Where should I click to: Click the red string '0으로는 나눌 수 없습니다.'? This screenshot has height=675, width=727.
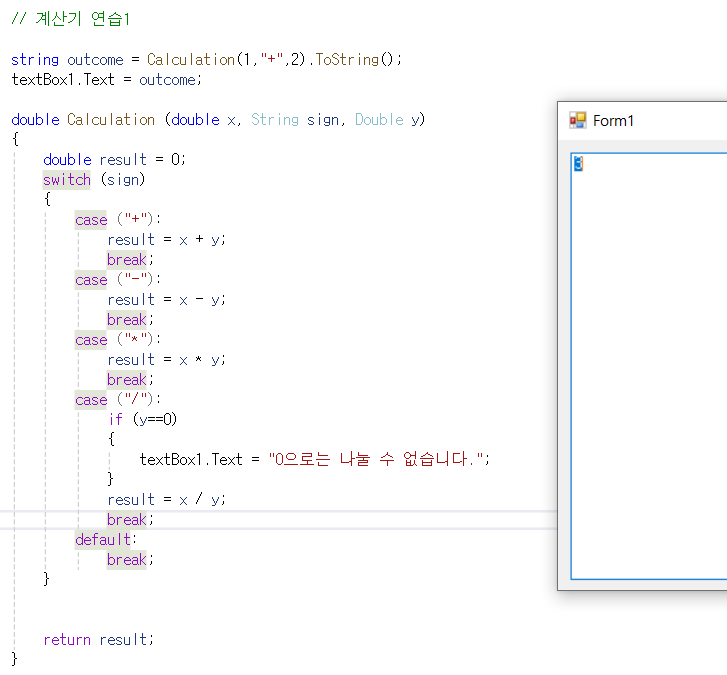pyautogui.click(x=376, y=459)
